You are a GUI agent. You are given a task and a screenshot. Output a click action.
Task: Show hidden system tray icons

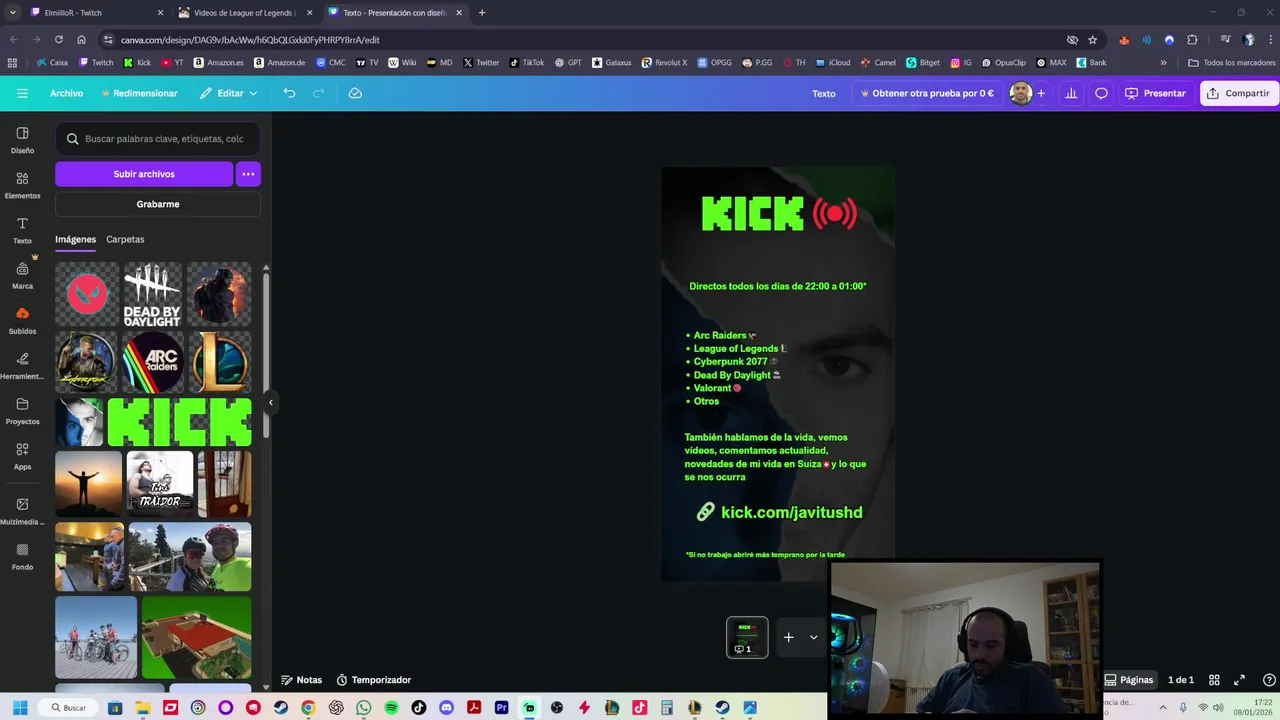click(x=1162, y=708)
